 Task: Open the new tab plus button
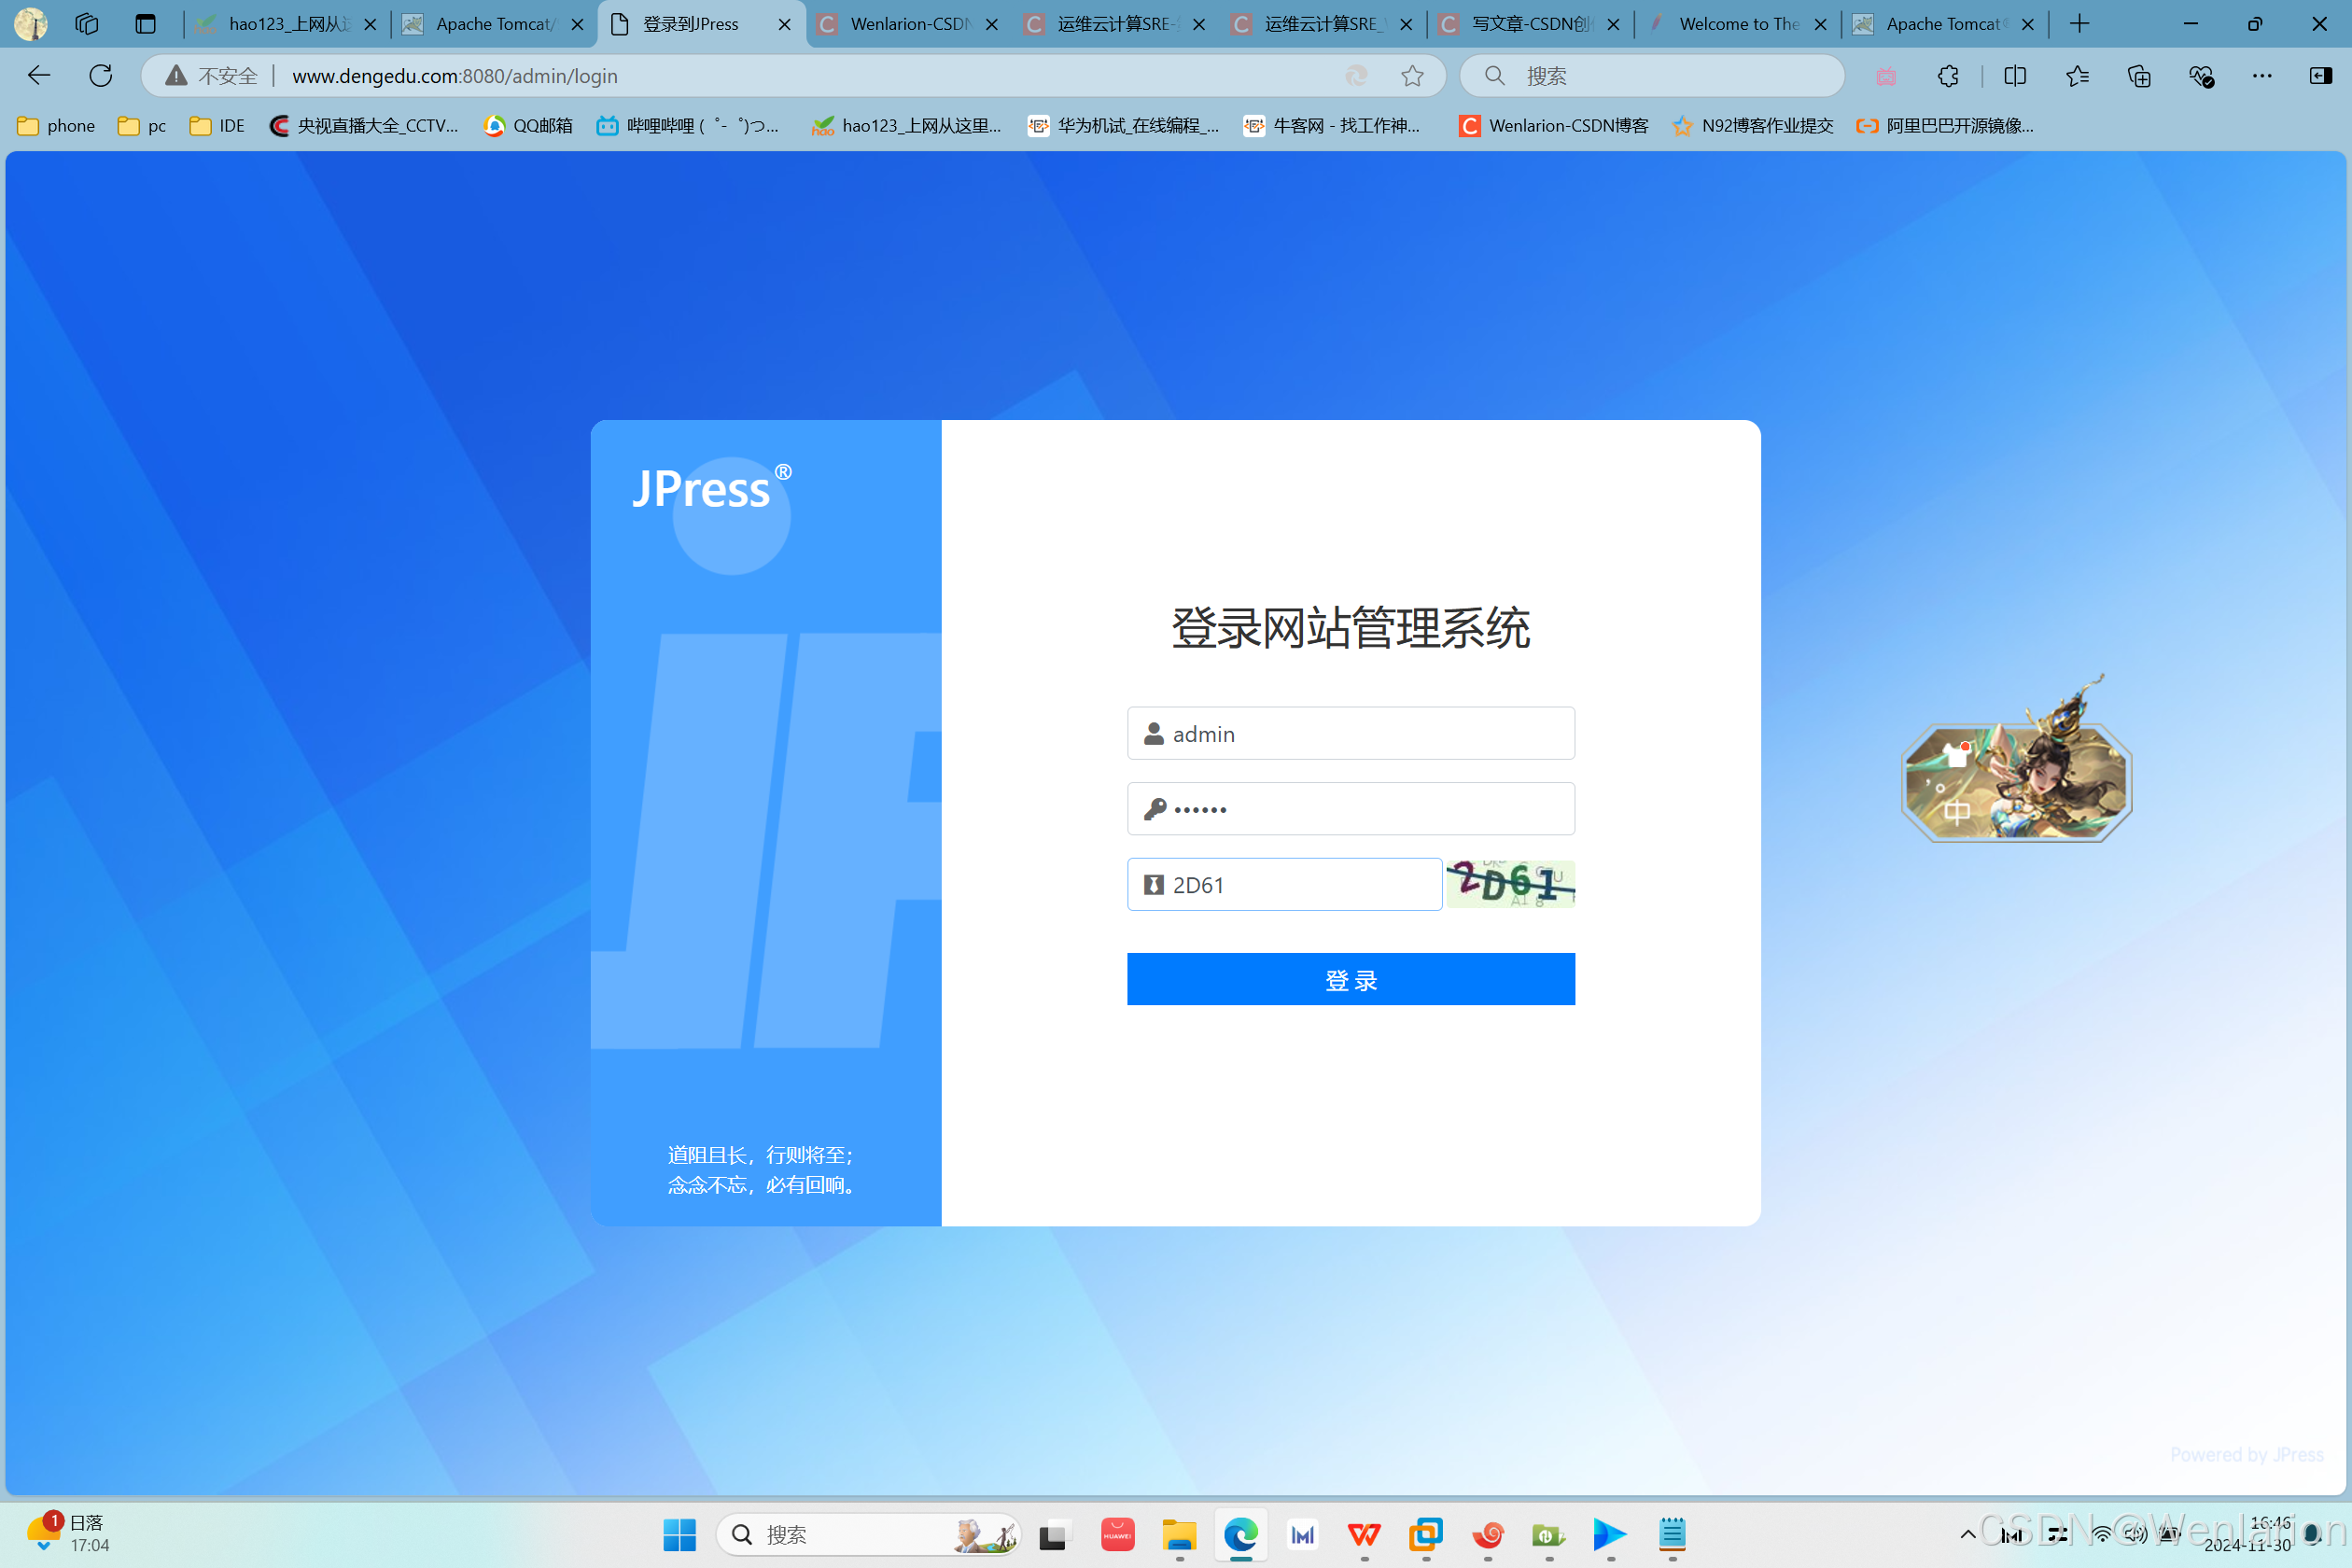coord(2080,24)
